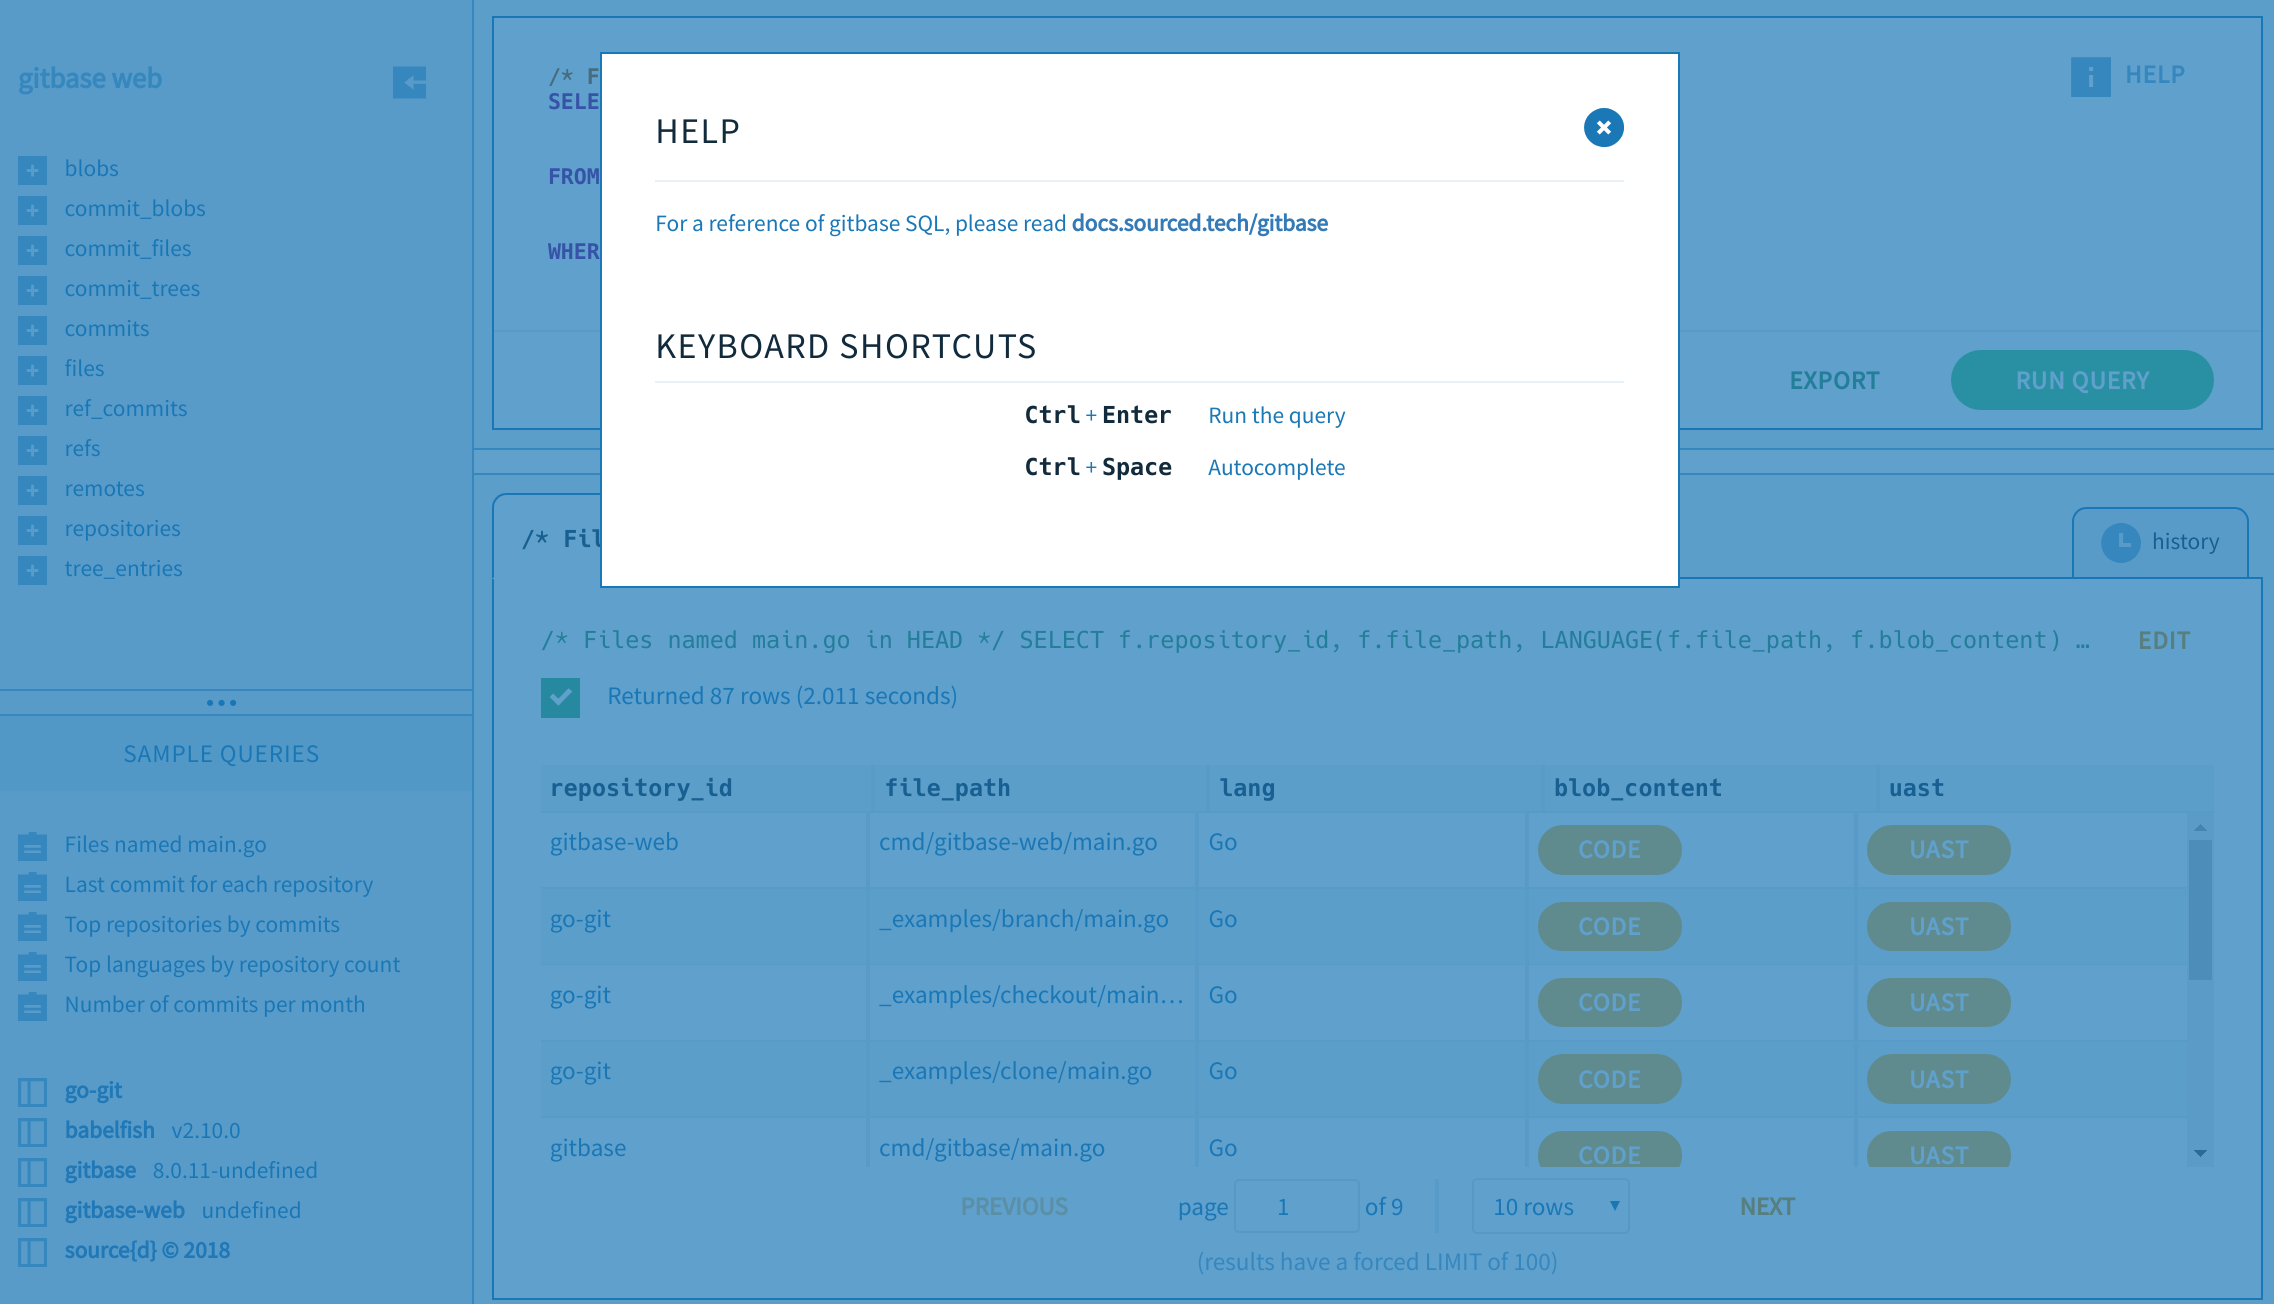The height and width of the screenshot is (1304, 2274).
Task: Click the page number input field
Action: tap(1296, 1207)
